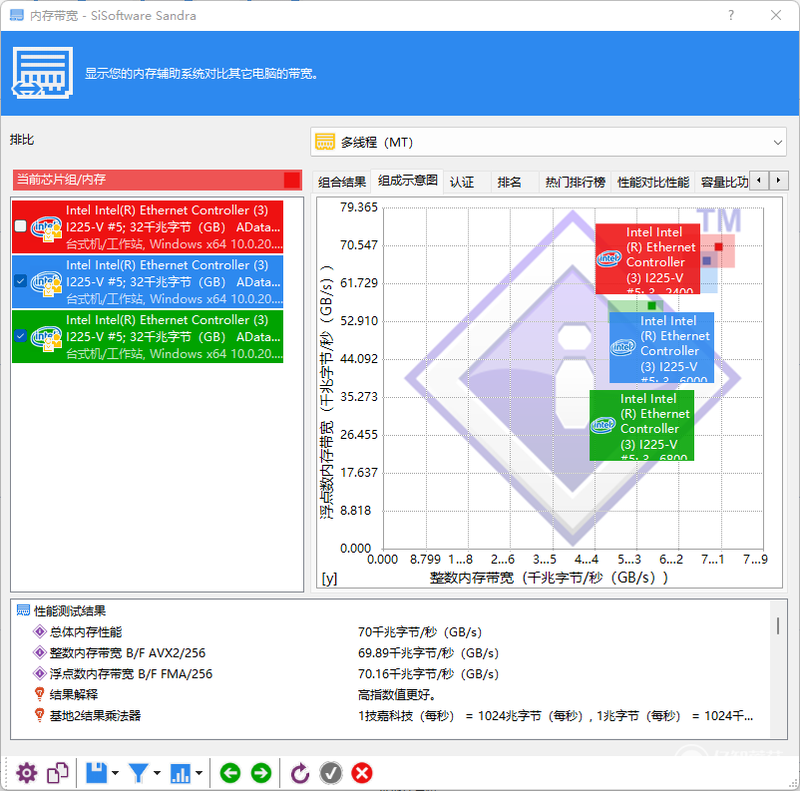Switch to the 排名 tab
Viewport: 800px width, 791px height.
coord(509,182)
